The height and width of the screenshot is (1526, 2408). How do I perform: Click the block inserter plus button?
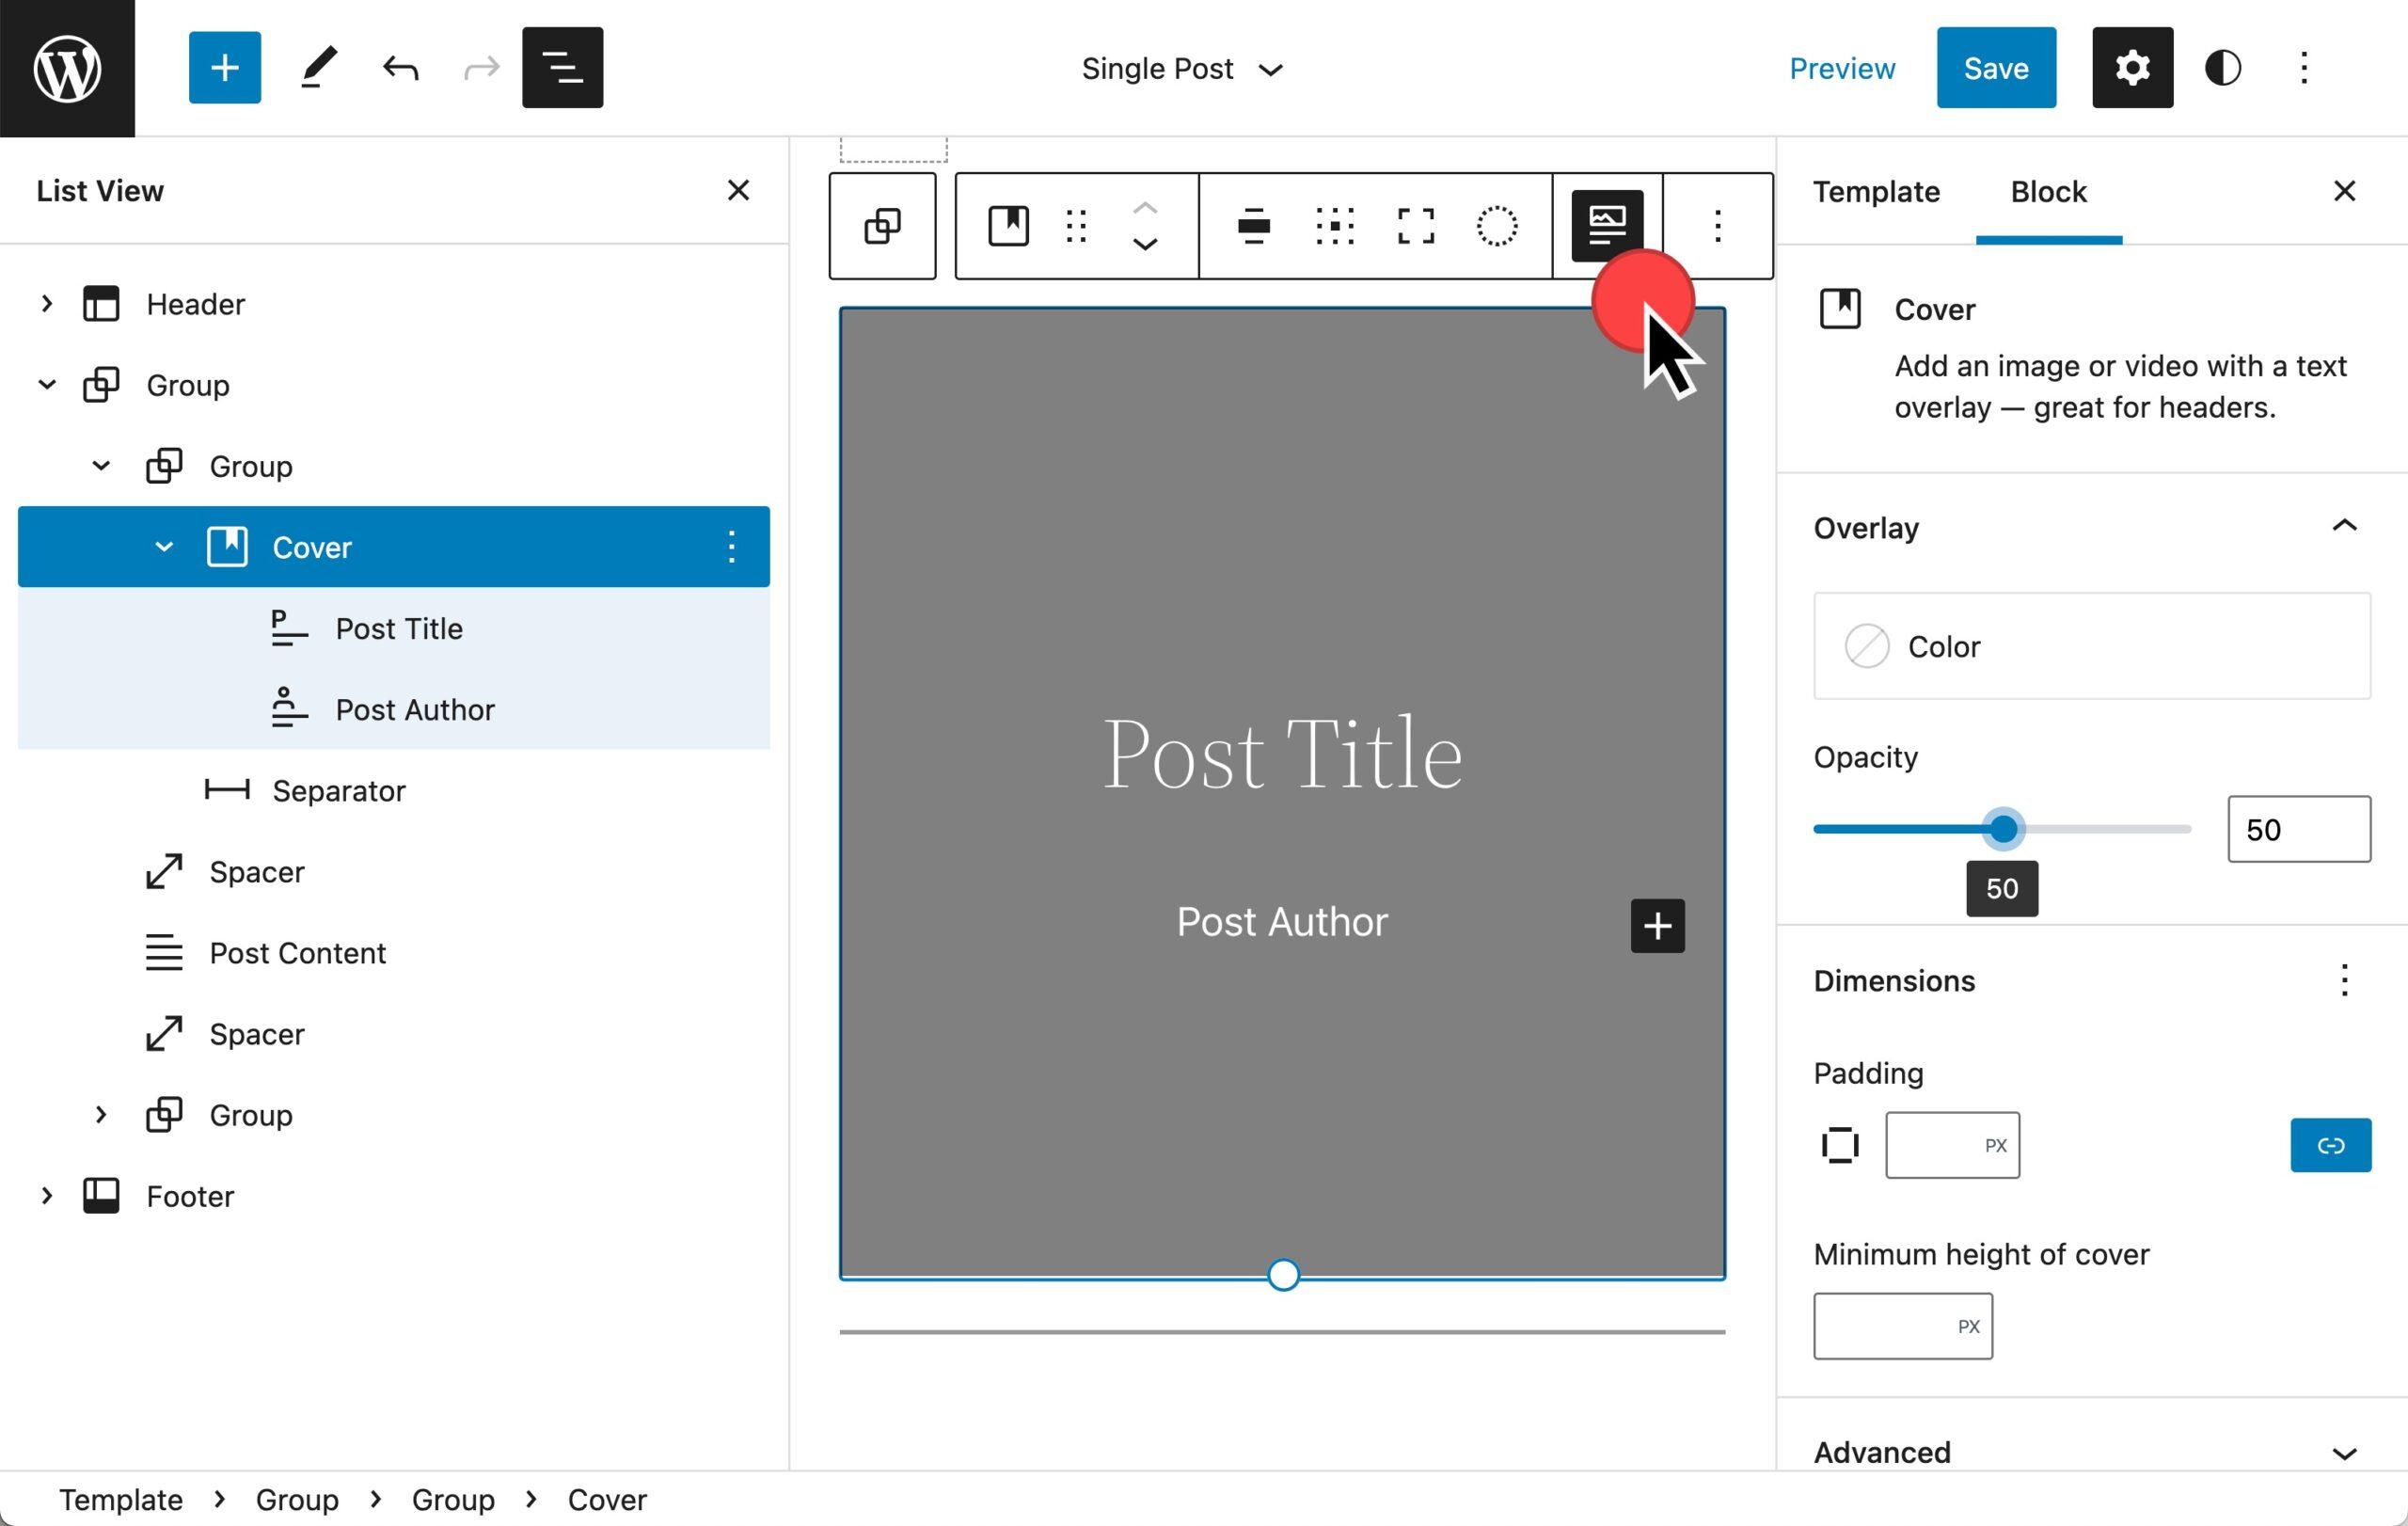[224, 68]
